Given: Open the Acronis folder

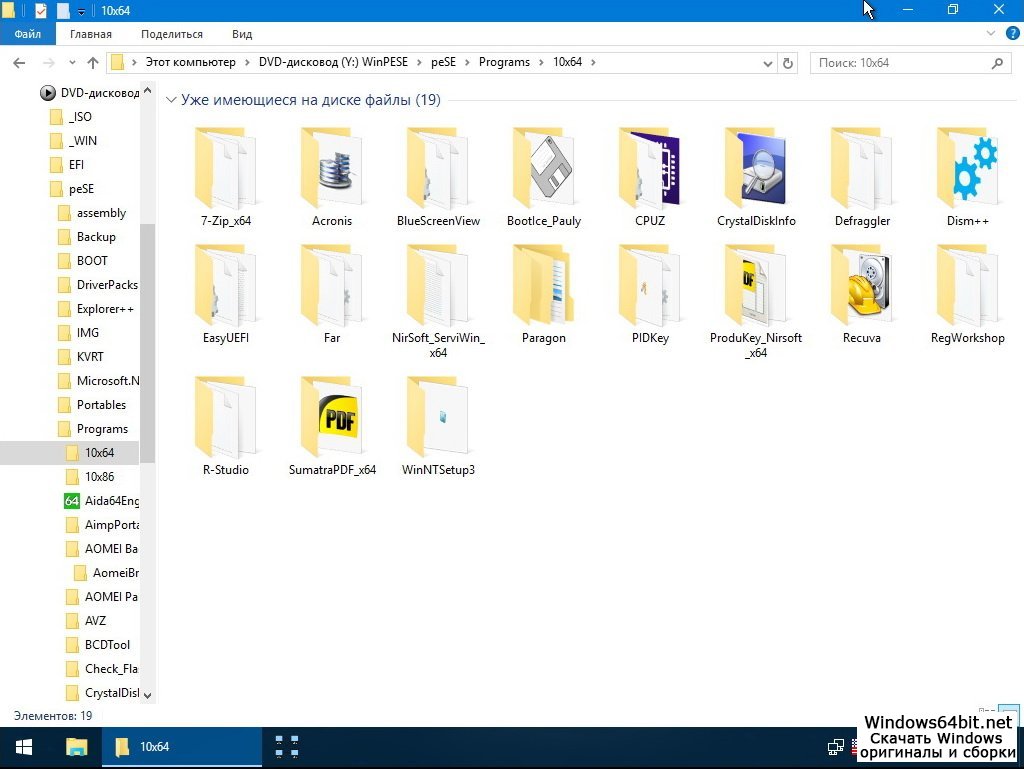Looking at the screenshot, I should pyautogui.click(x=332, y=168).
